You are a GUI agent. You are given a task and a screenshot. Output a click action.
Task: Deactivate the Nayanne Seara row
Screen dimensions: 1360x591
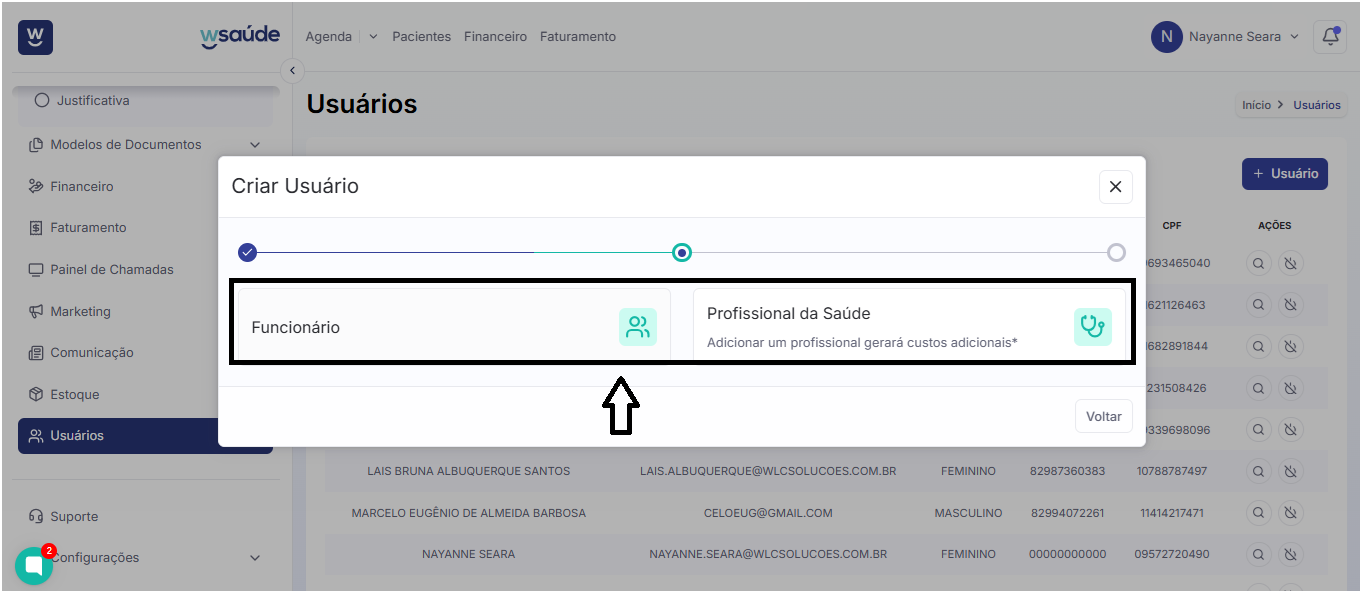click(x=1291, y=554)
